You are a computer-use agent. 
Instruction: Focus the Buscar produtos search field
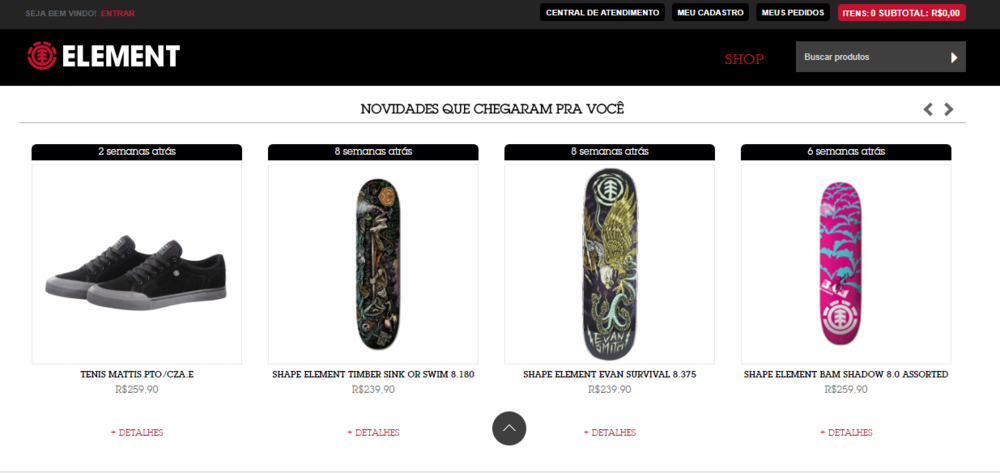pos(871,57)
